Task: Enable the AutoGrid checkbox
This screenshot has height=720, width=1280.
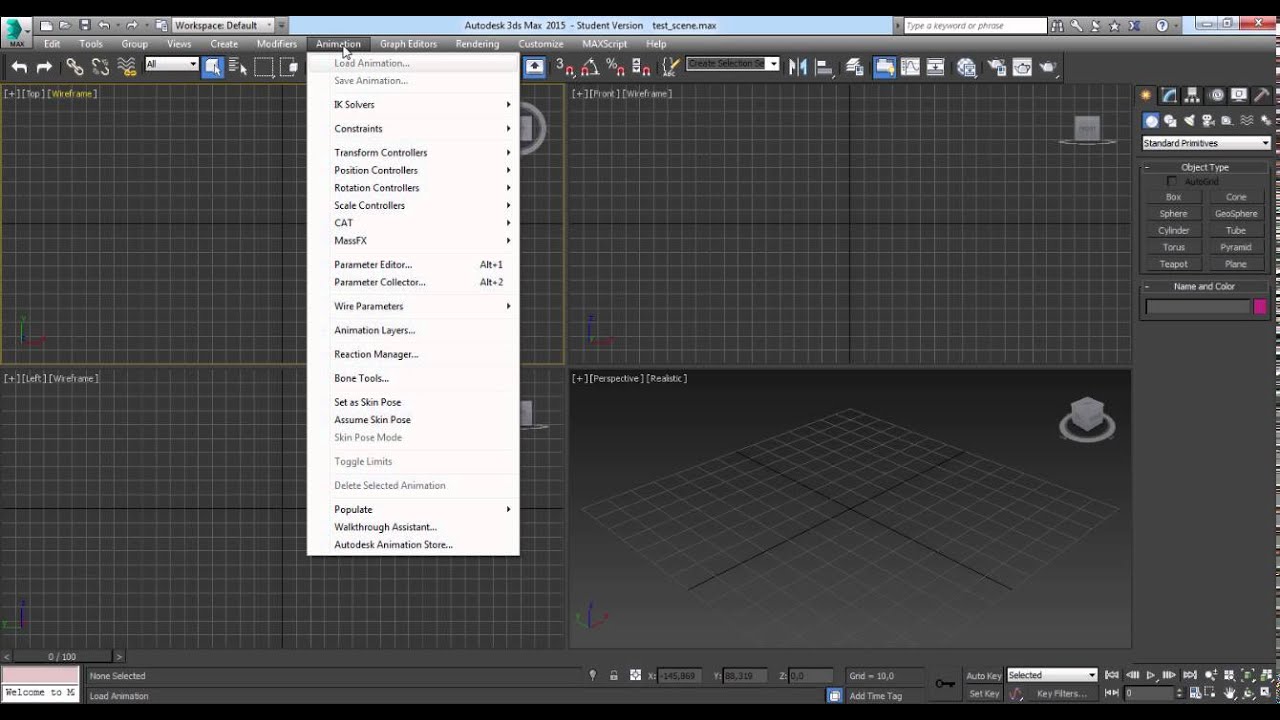Action: 1172,182
